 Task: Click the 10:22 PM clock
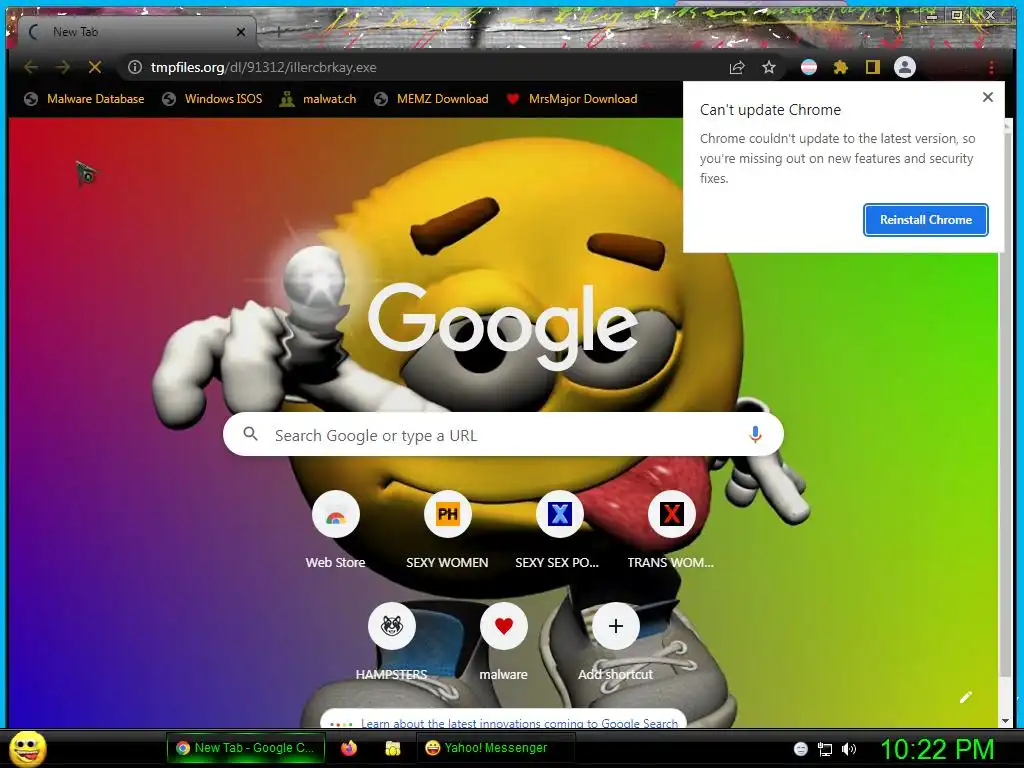(x=938, y=749)
